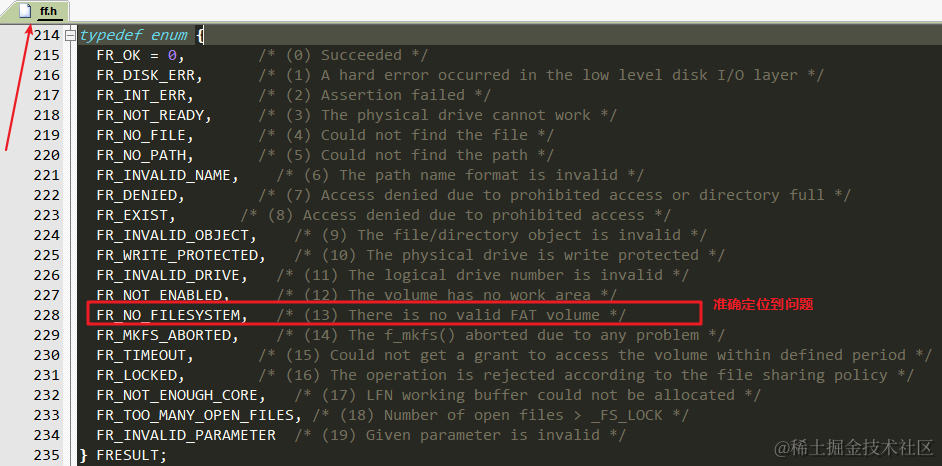Click line number 235 in gutter
The height and width of the screenshot is (466, 942).
coord(47,455)
